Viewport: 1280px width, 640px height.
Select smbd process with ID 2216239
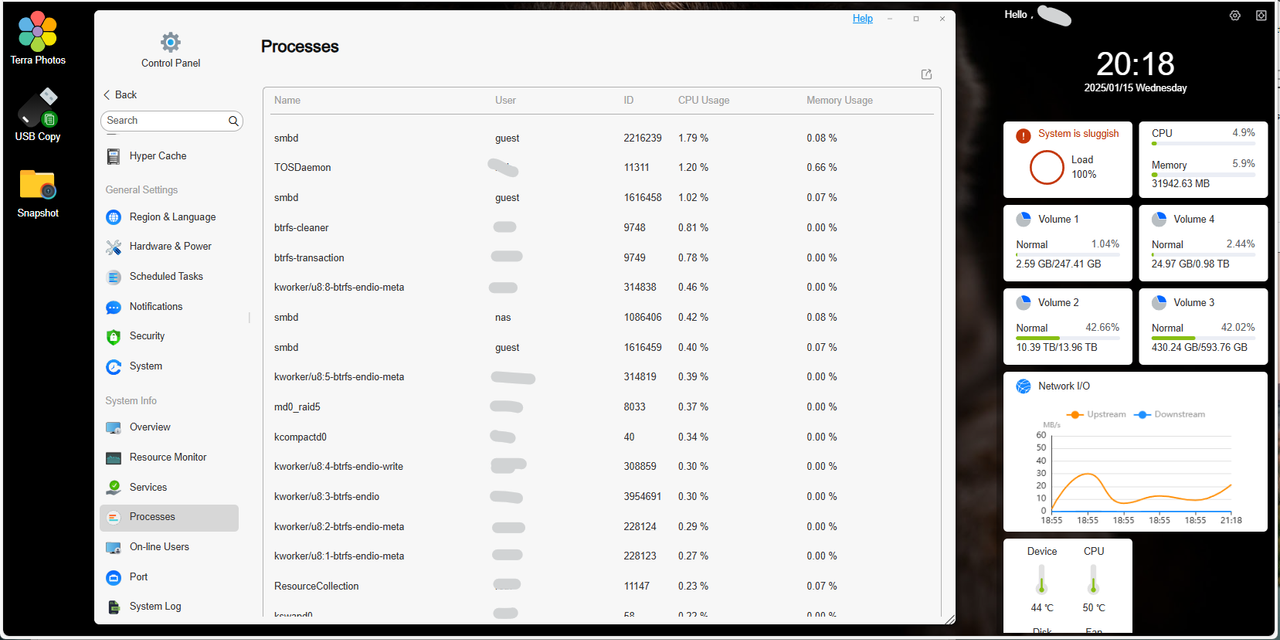[602, 138]
